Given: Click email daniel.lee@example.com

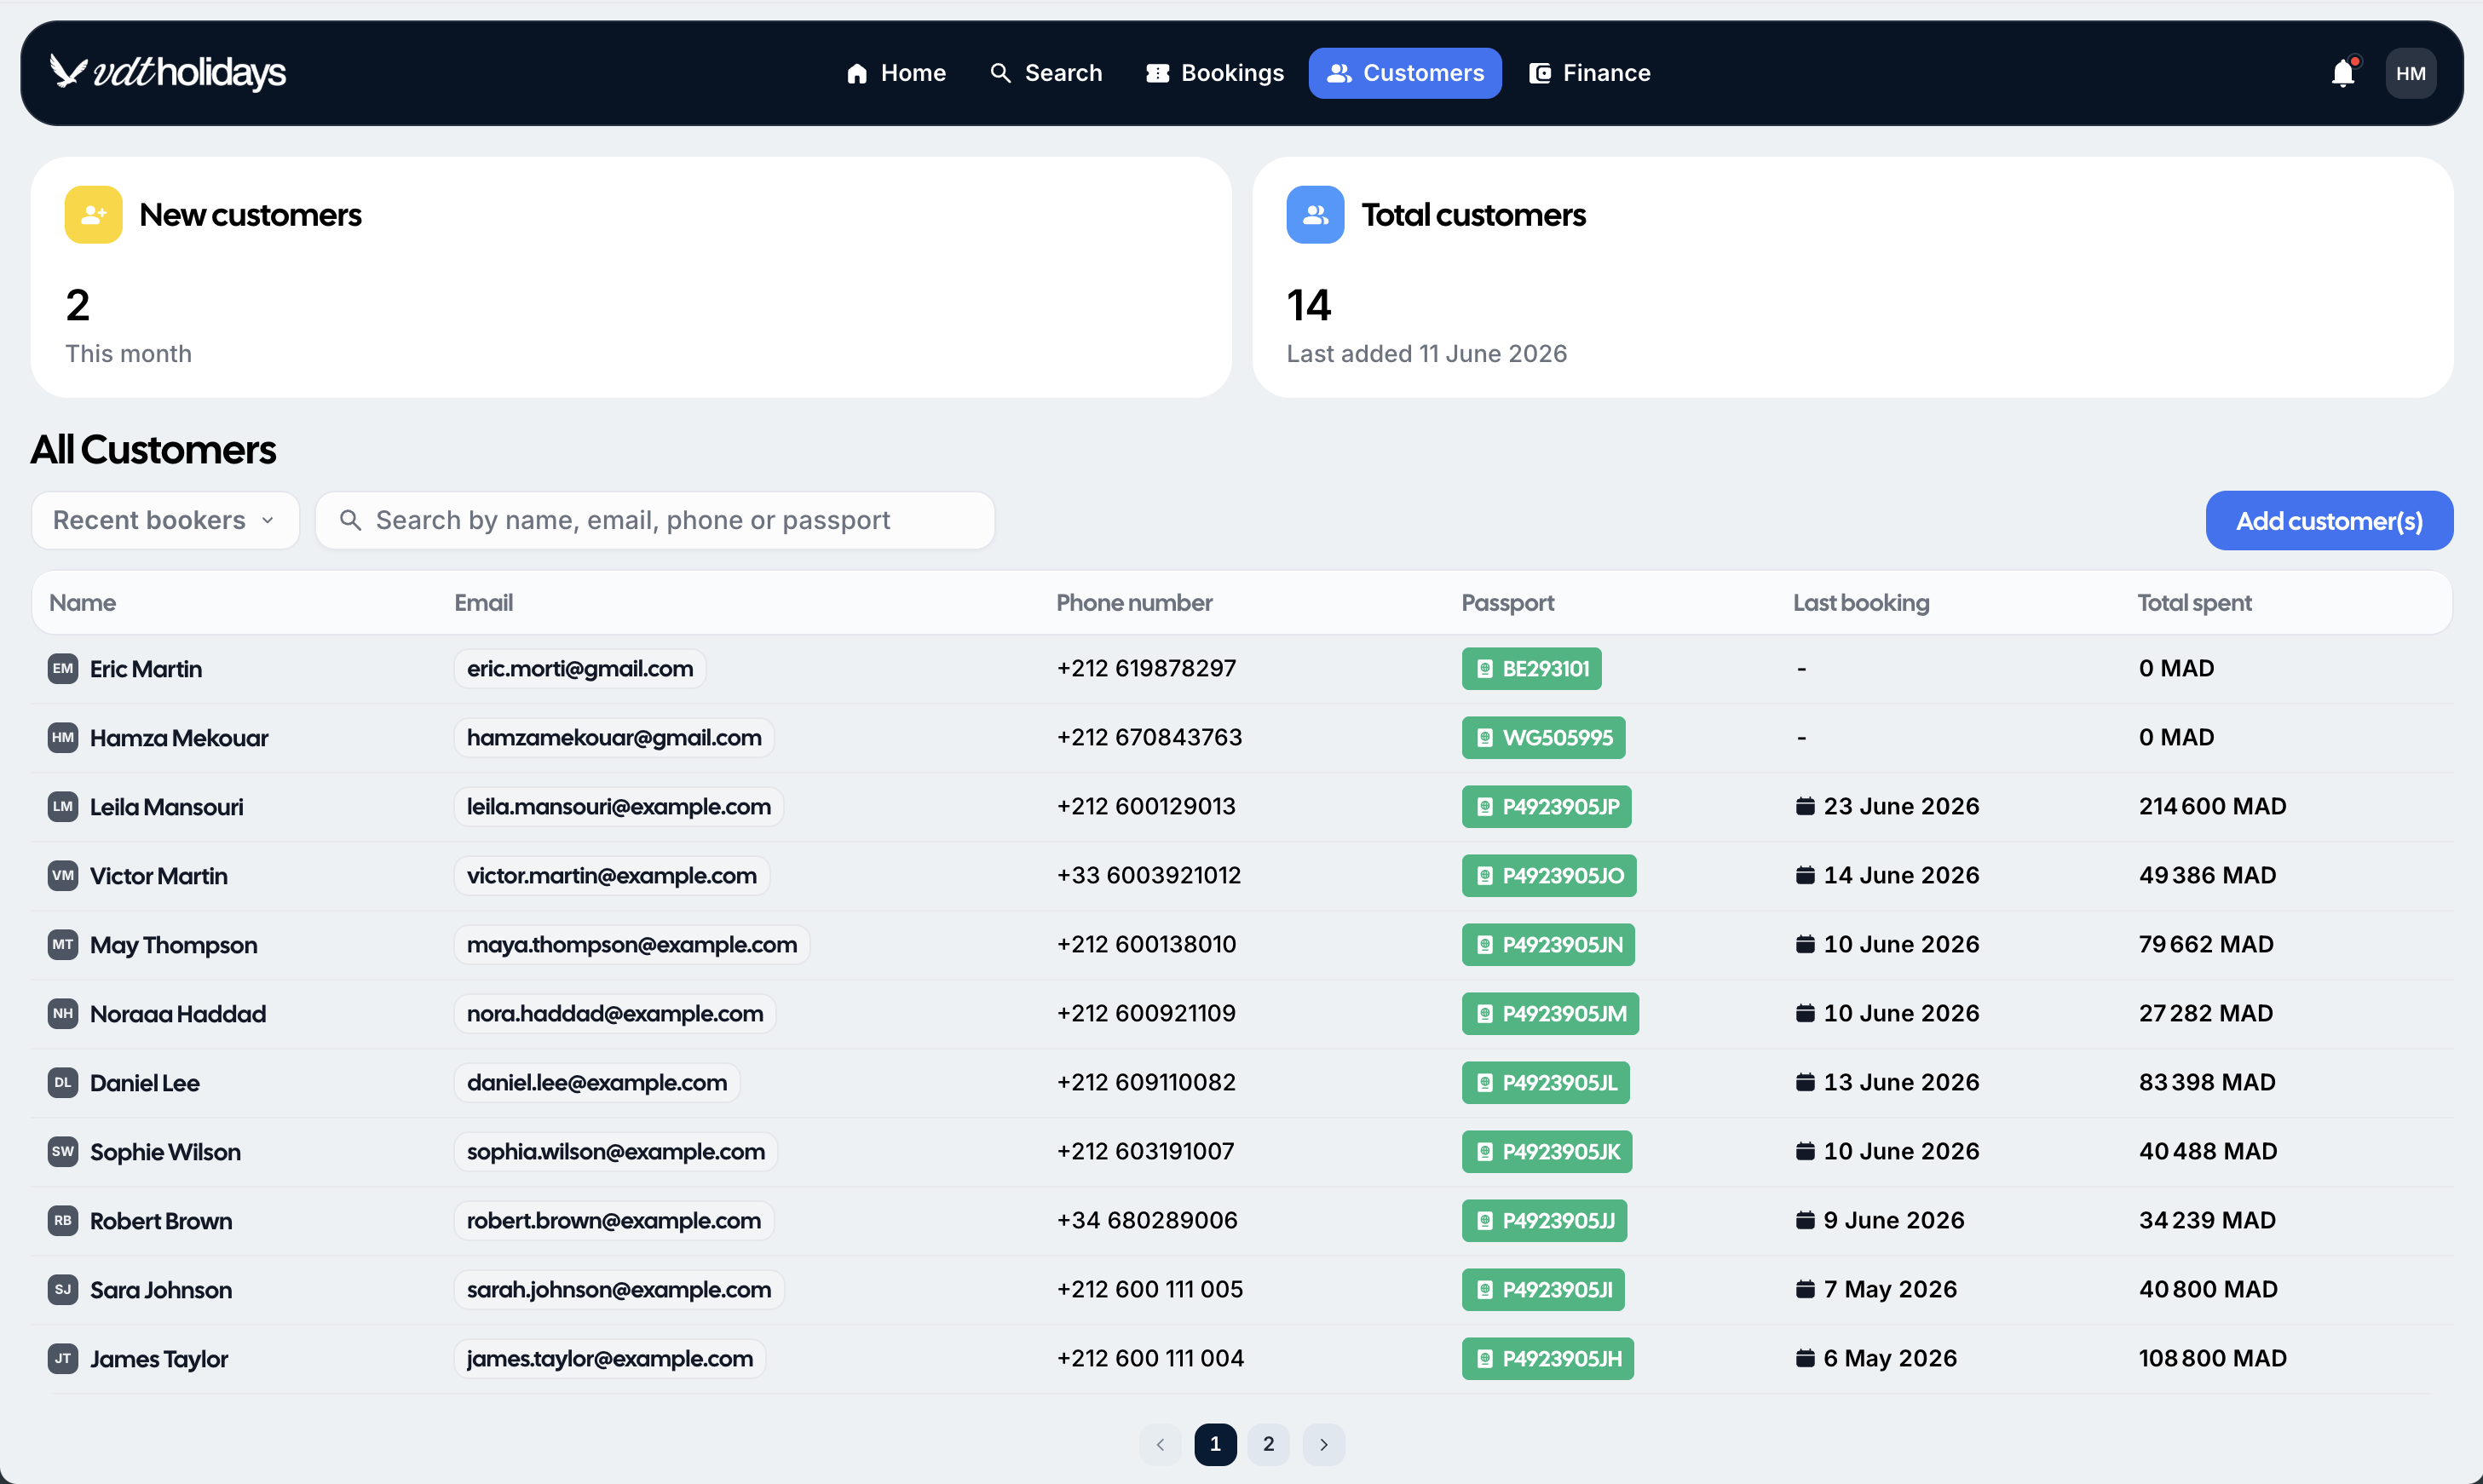Looking at the screenshot, I should [x=597, y=1082].
